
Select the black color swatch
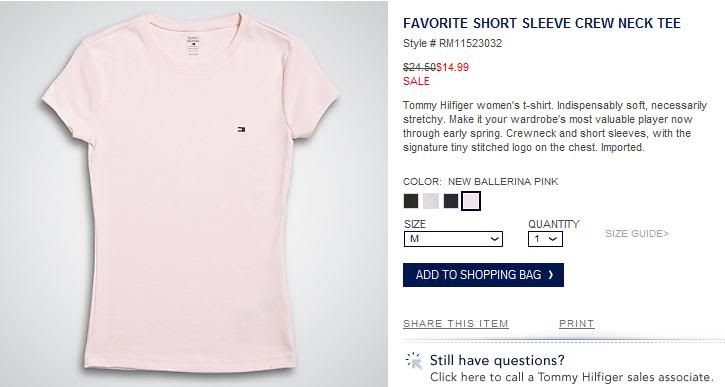point(411,201)
